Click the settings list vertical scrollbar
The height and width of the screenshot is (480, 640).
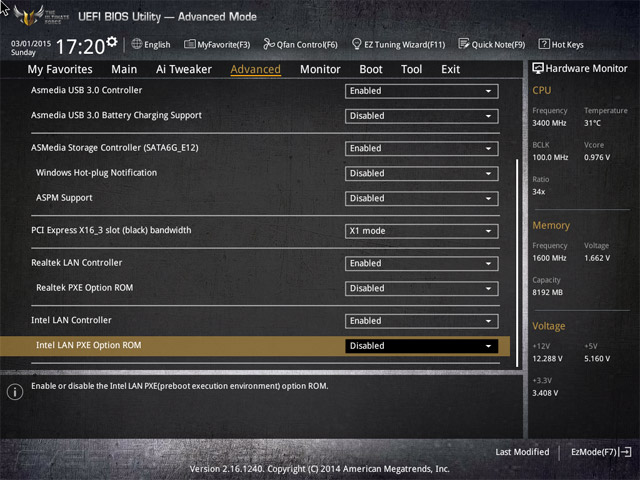517,263
